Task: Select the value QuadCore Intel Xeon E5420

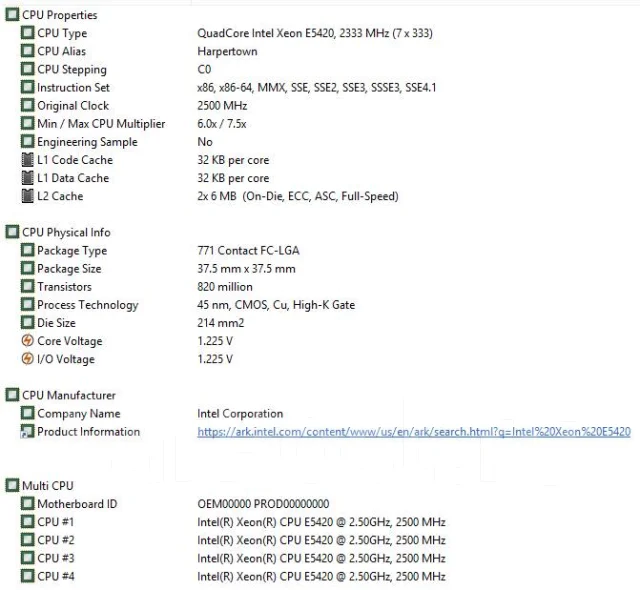Action: (x=315, y=33)
